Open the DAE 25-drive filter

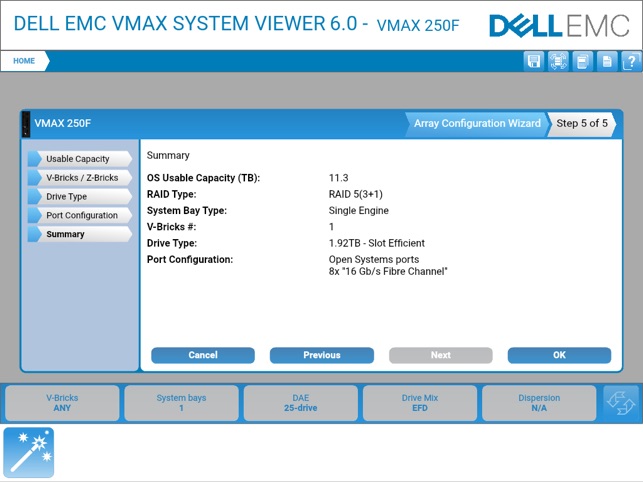pyautogui.click(x=301, y=403)
